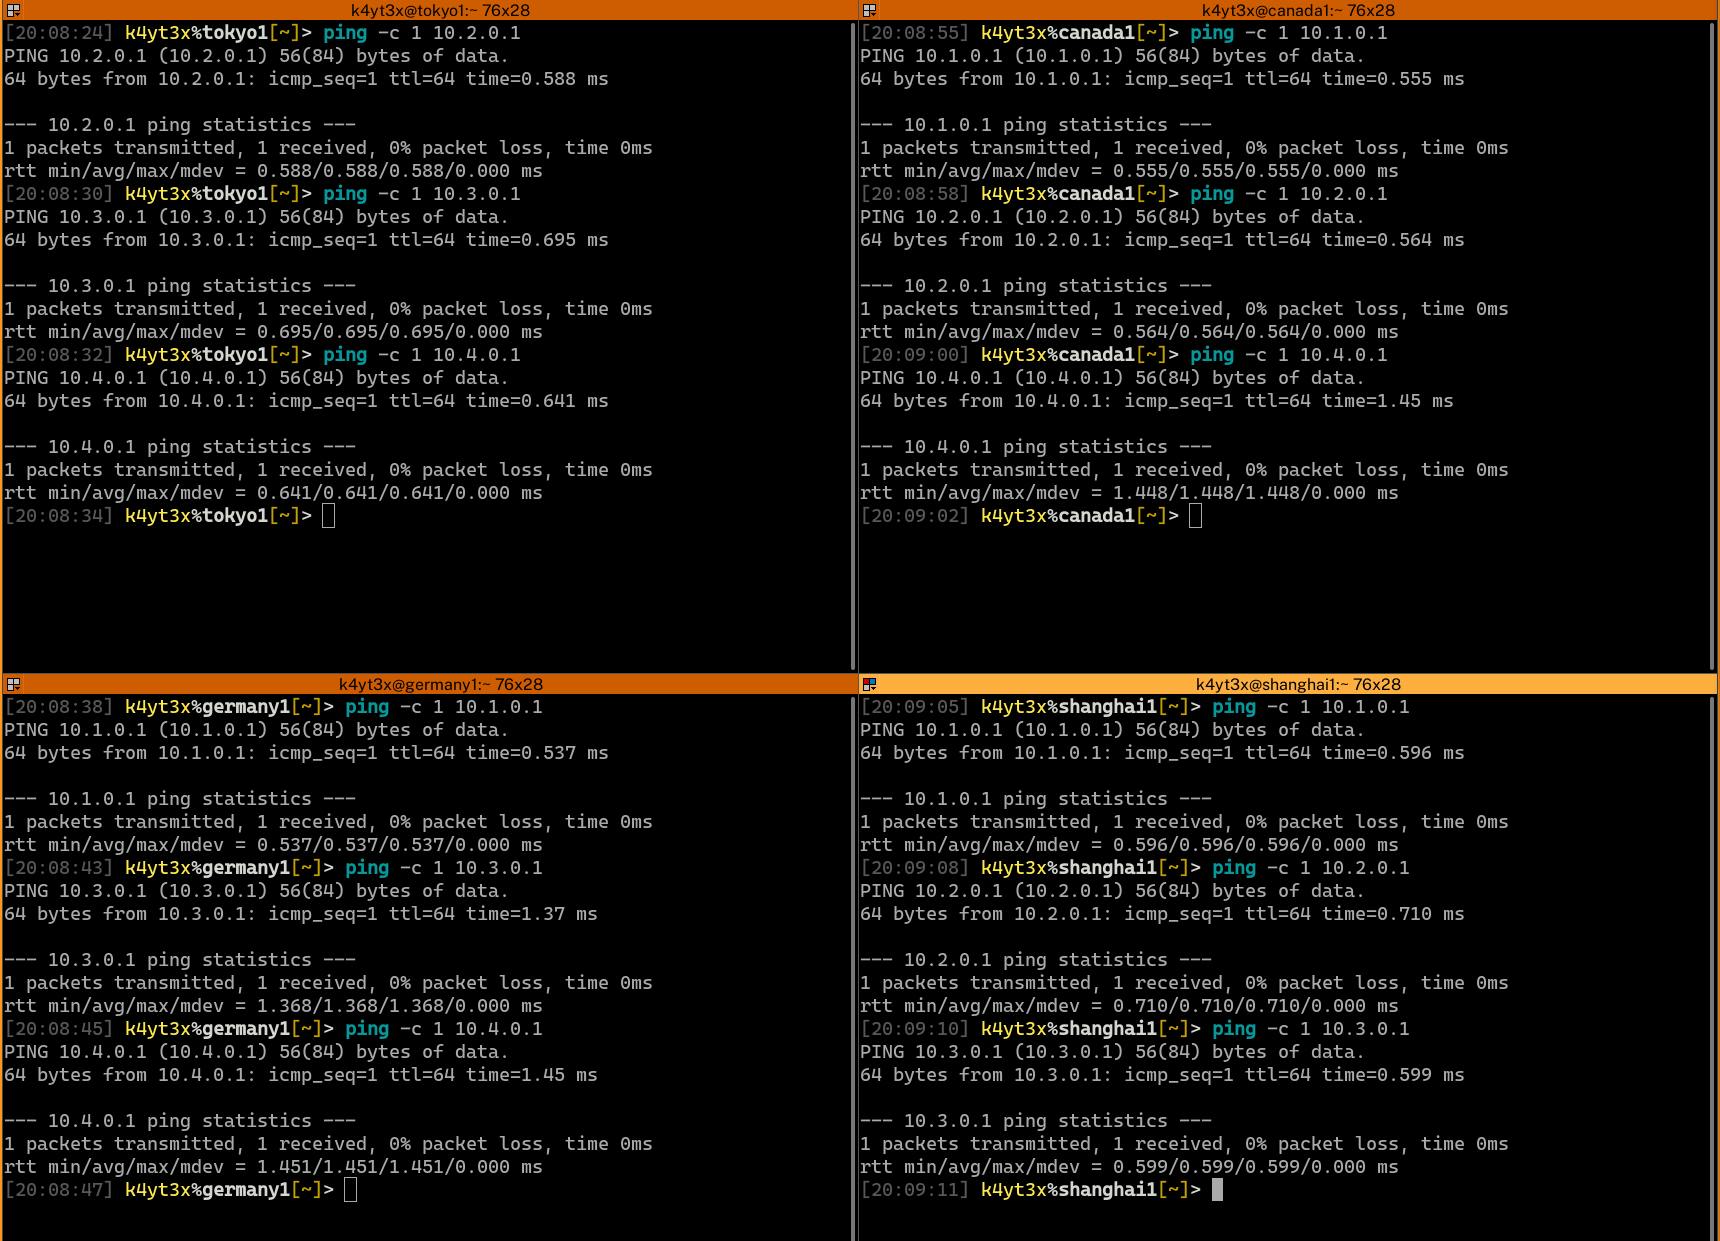
Task: Select the highlighted k4yt3x@shanghai1 pane title bar
Action: [1288, 684]
